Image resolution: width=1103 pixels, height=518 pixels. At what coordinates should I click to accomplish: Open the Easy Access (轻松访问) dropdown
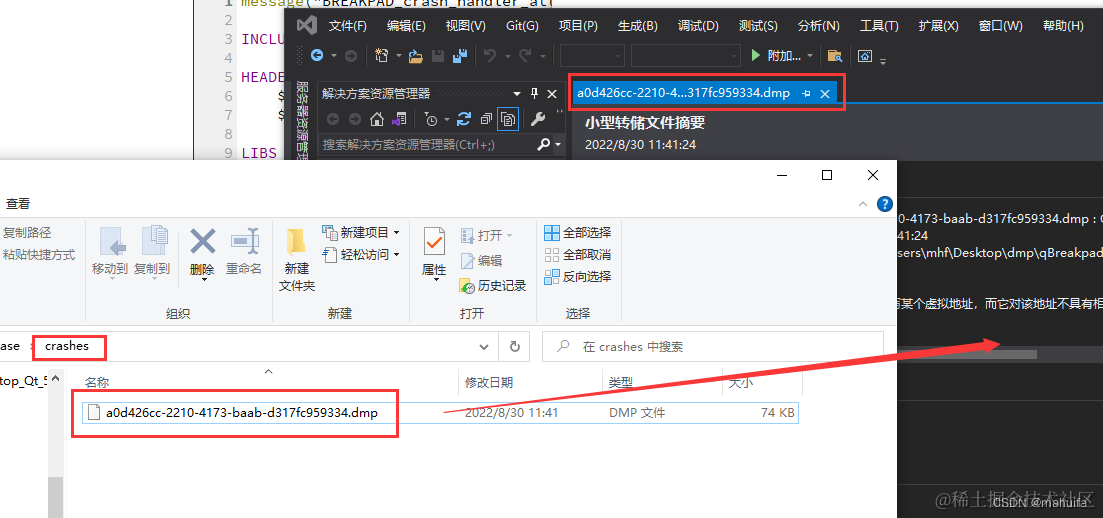pos(397,254)
